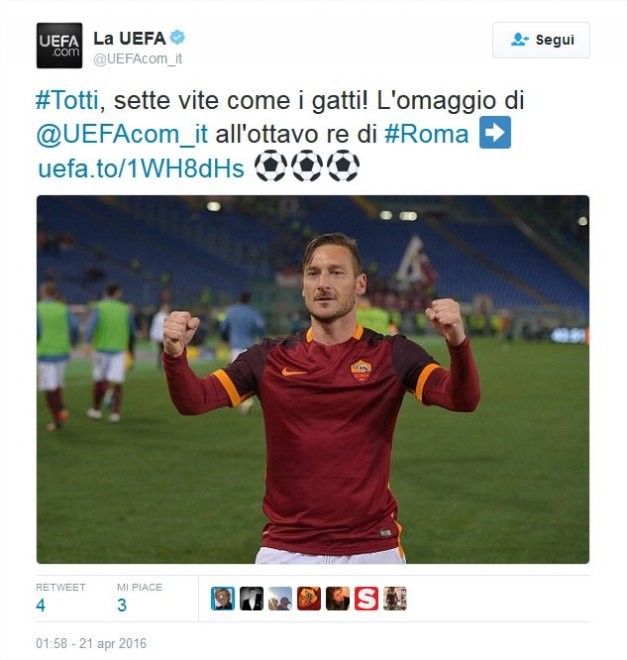Open the 01:58 - 21 apr 2016 timestamp
Image resolution: width=627 pixels, height=660 pixels.
(x=91, y=643)
